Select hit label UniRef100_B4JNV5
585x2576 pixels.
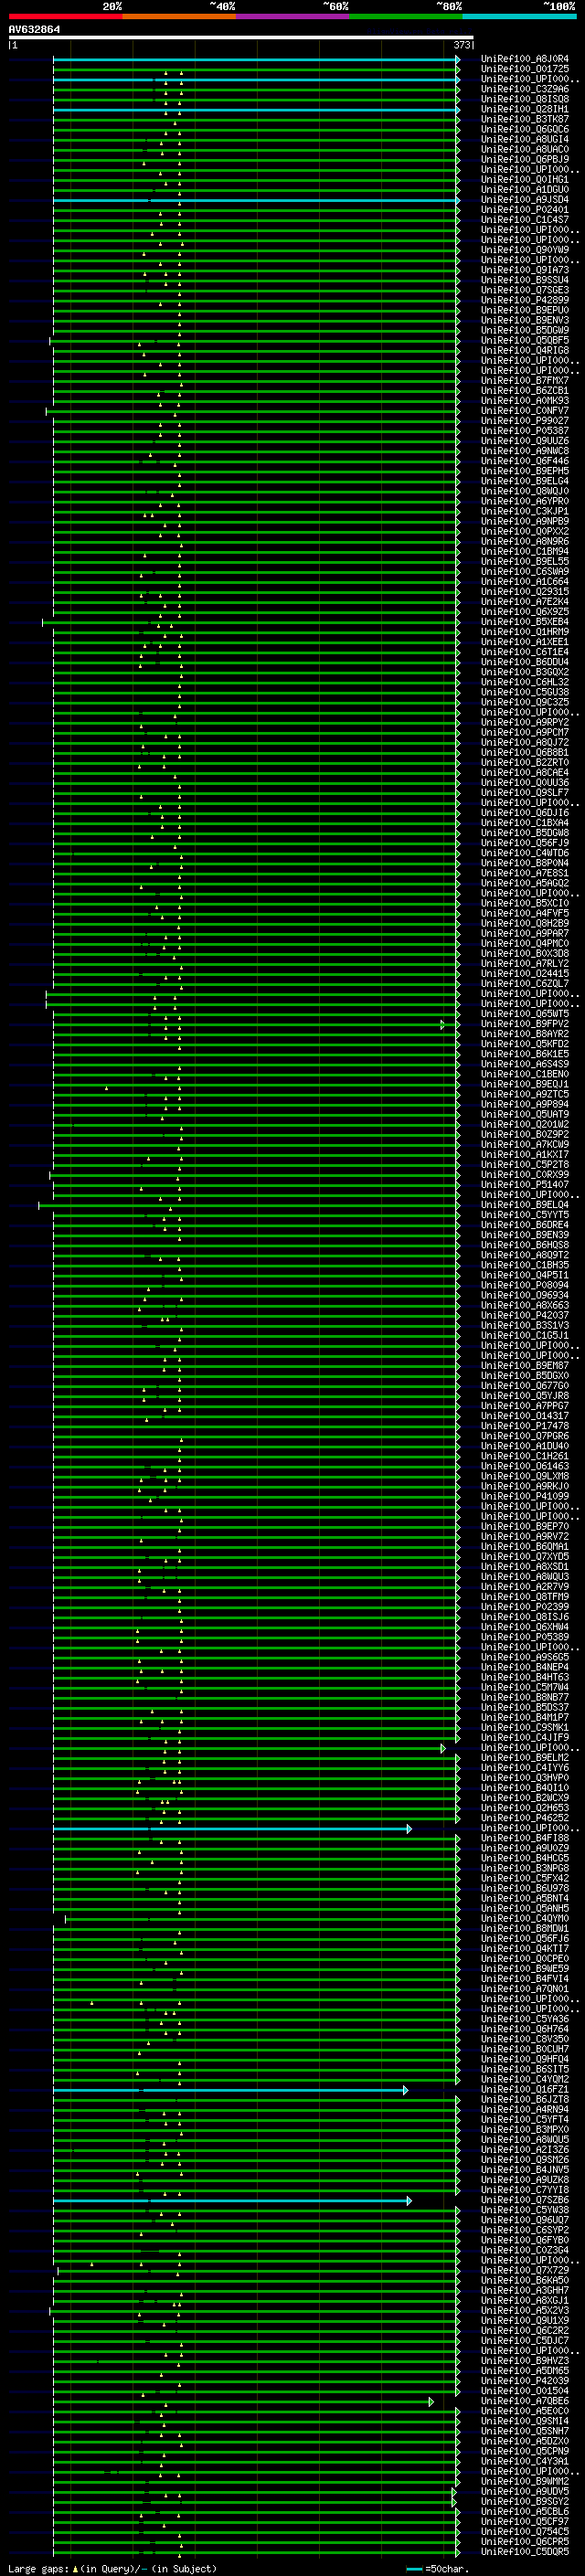525,2170
